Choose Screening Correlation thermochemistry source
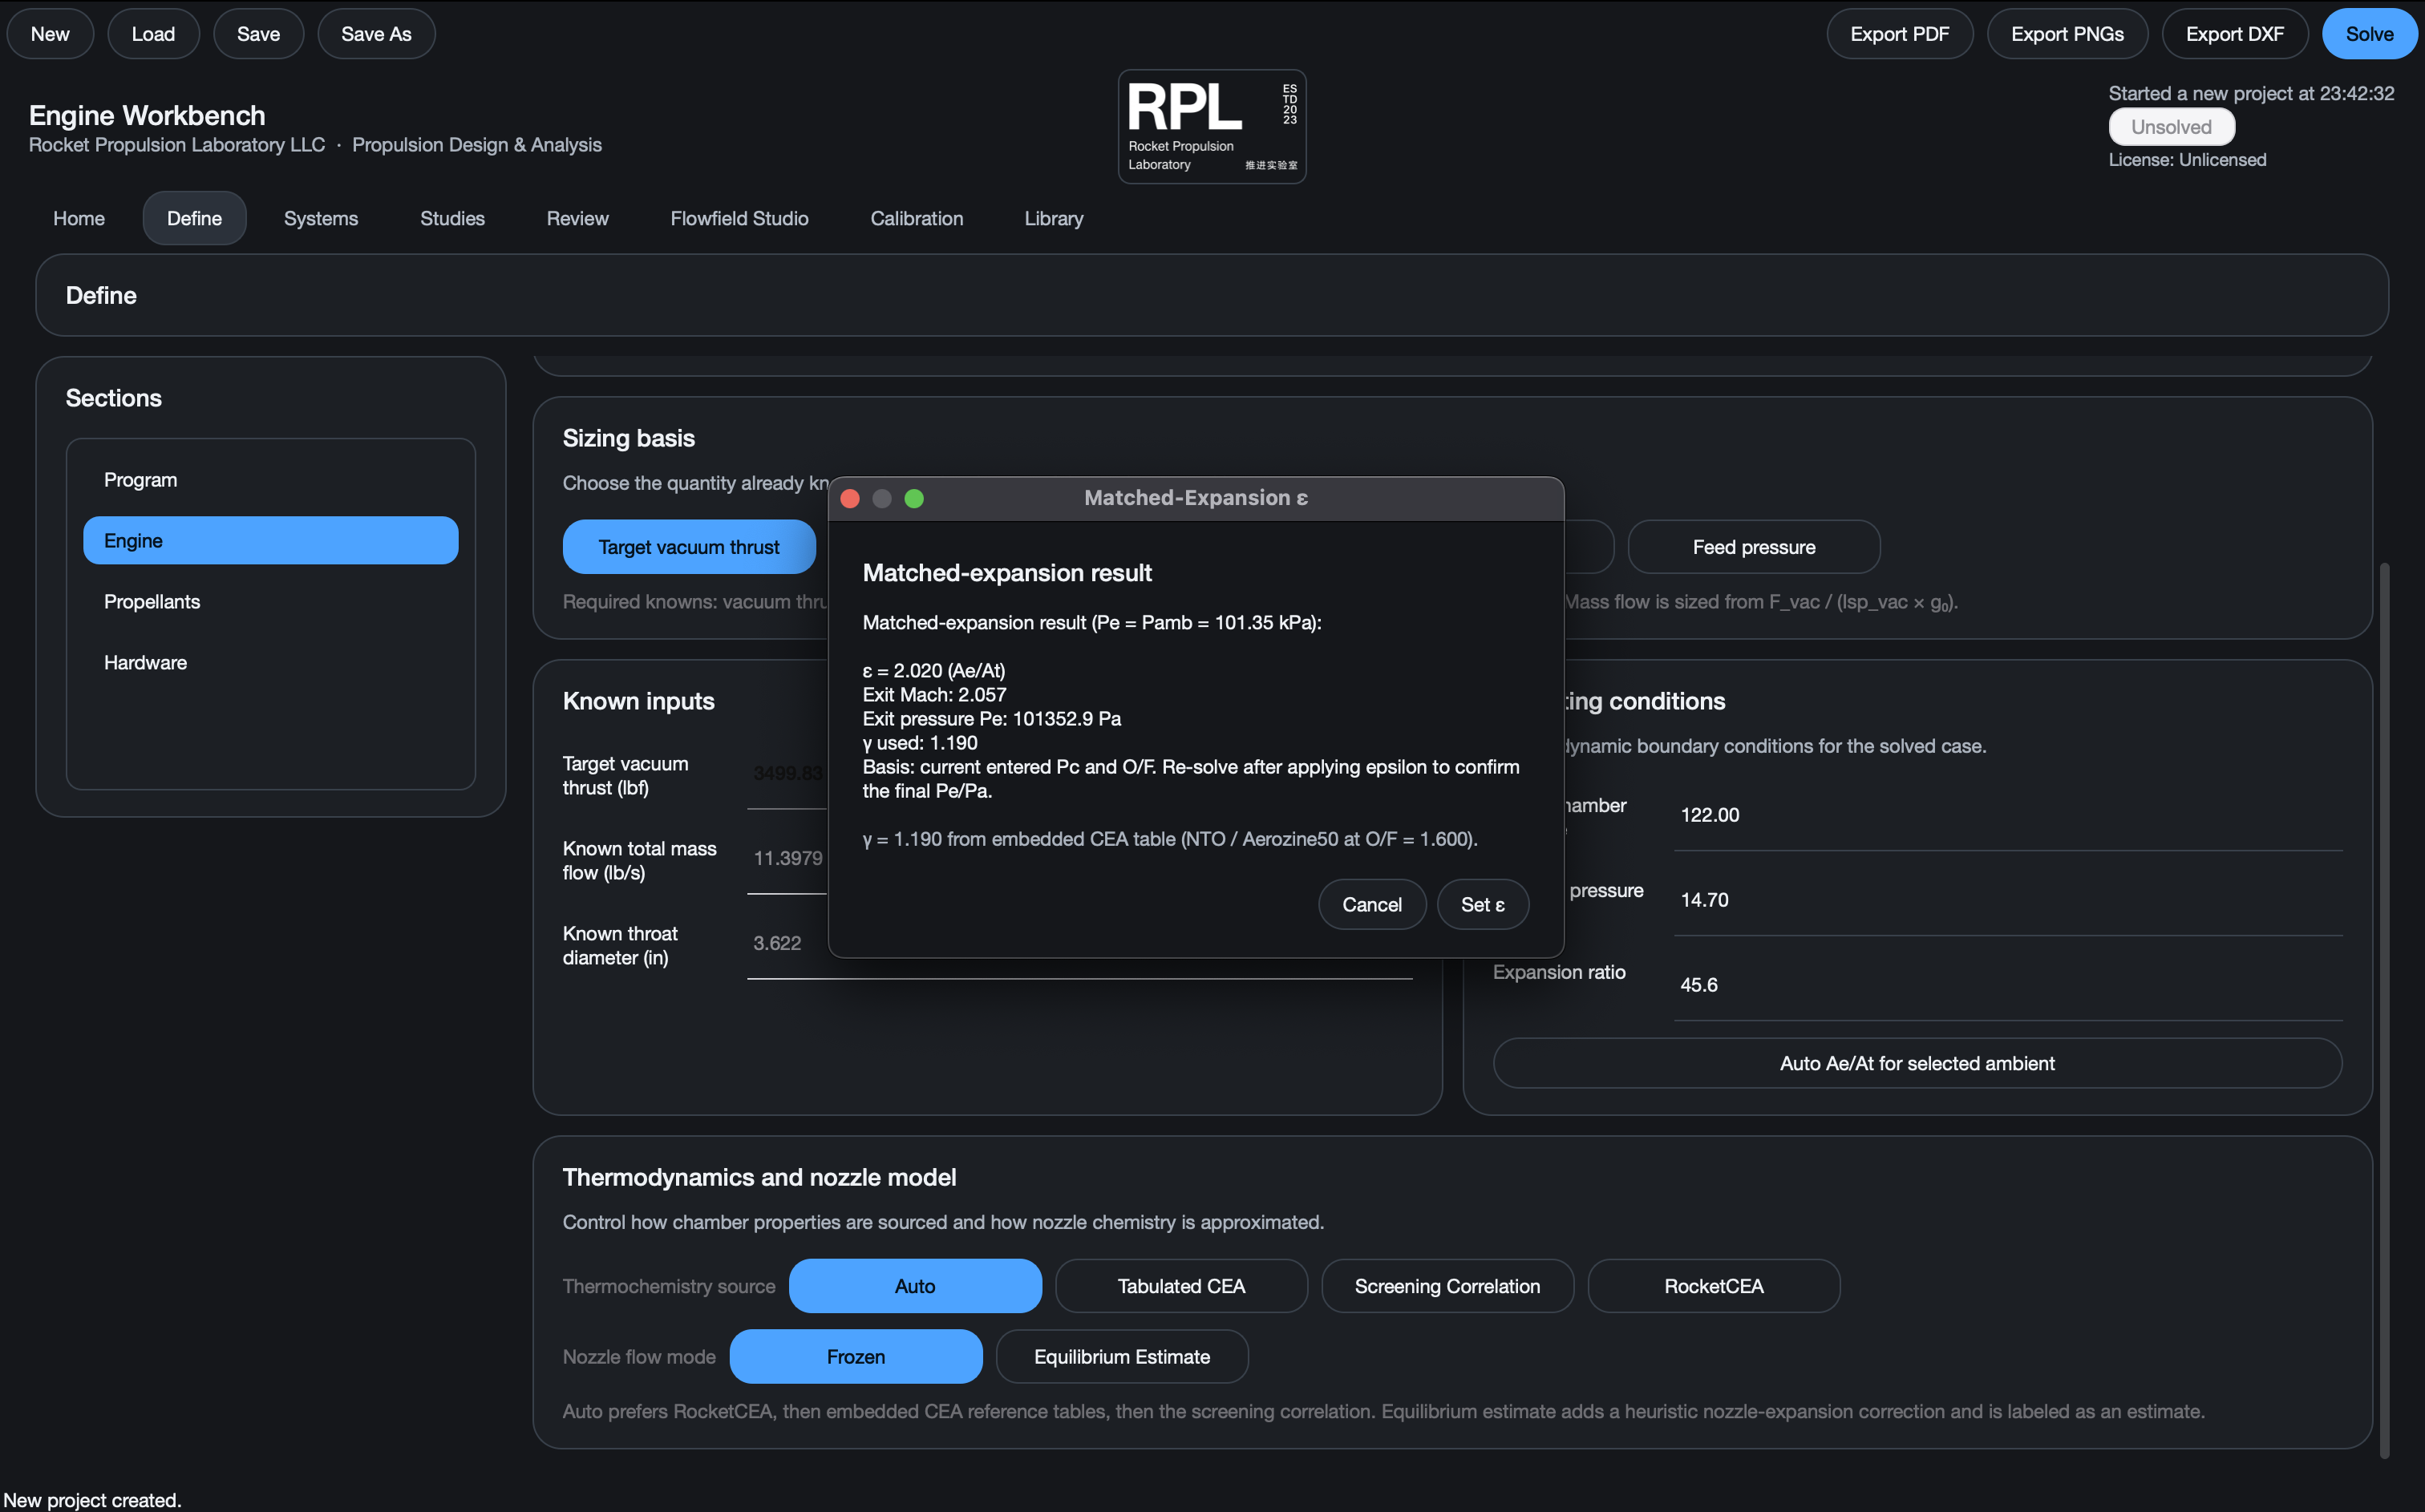Image resolution: width=2425 pixels, height=1512 pixels. 1447,1285
